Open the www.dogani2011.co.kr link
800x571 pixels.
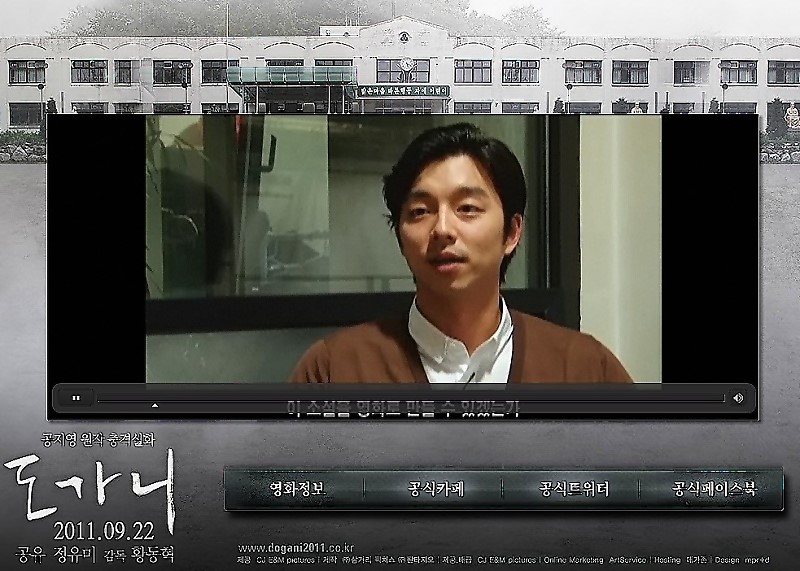(296, 548)
